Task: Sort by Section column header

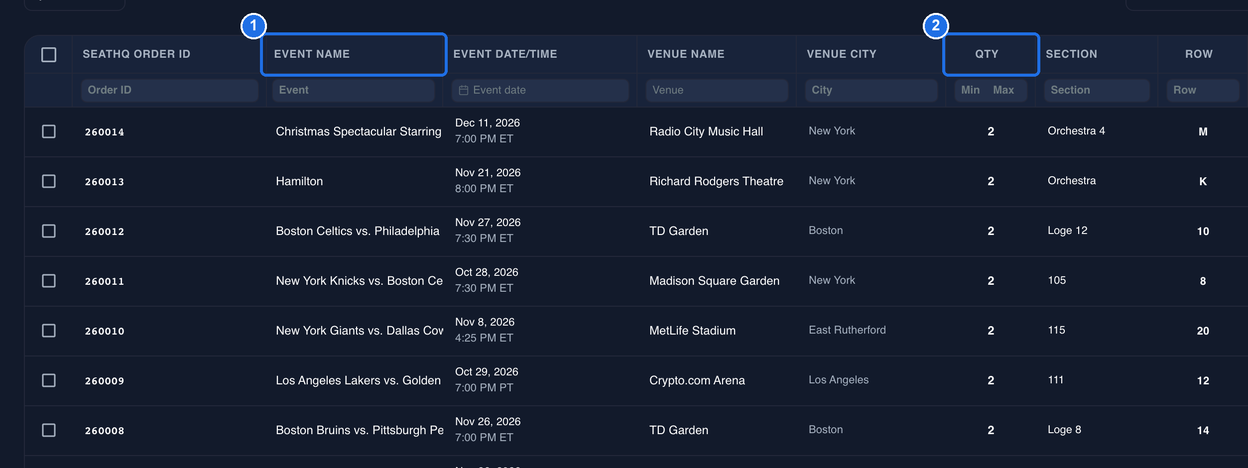Action: [1072, 54]
